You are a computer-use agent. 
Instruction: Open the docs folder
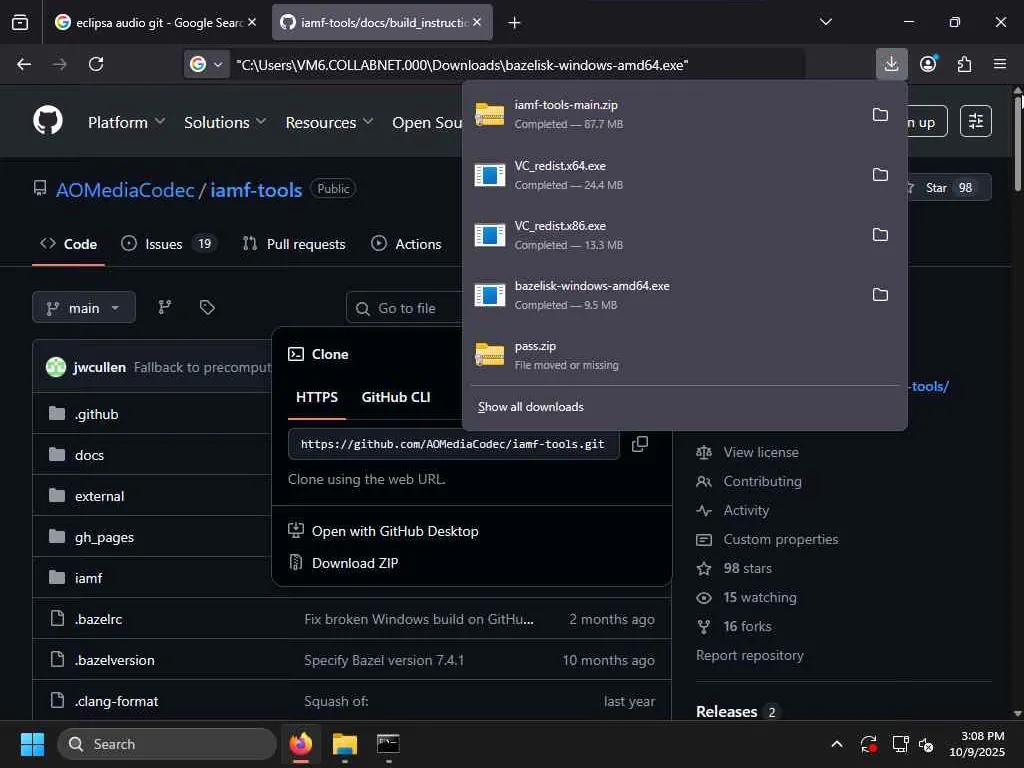pyautogui.click(x=89, y=455)
